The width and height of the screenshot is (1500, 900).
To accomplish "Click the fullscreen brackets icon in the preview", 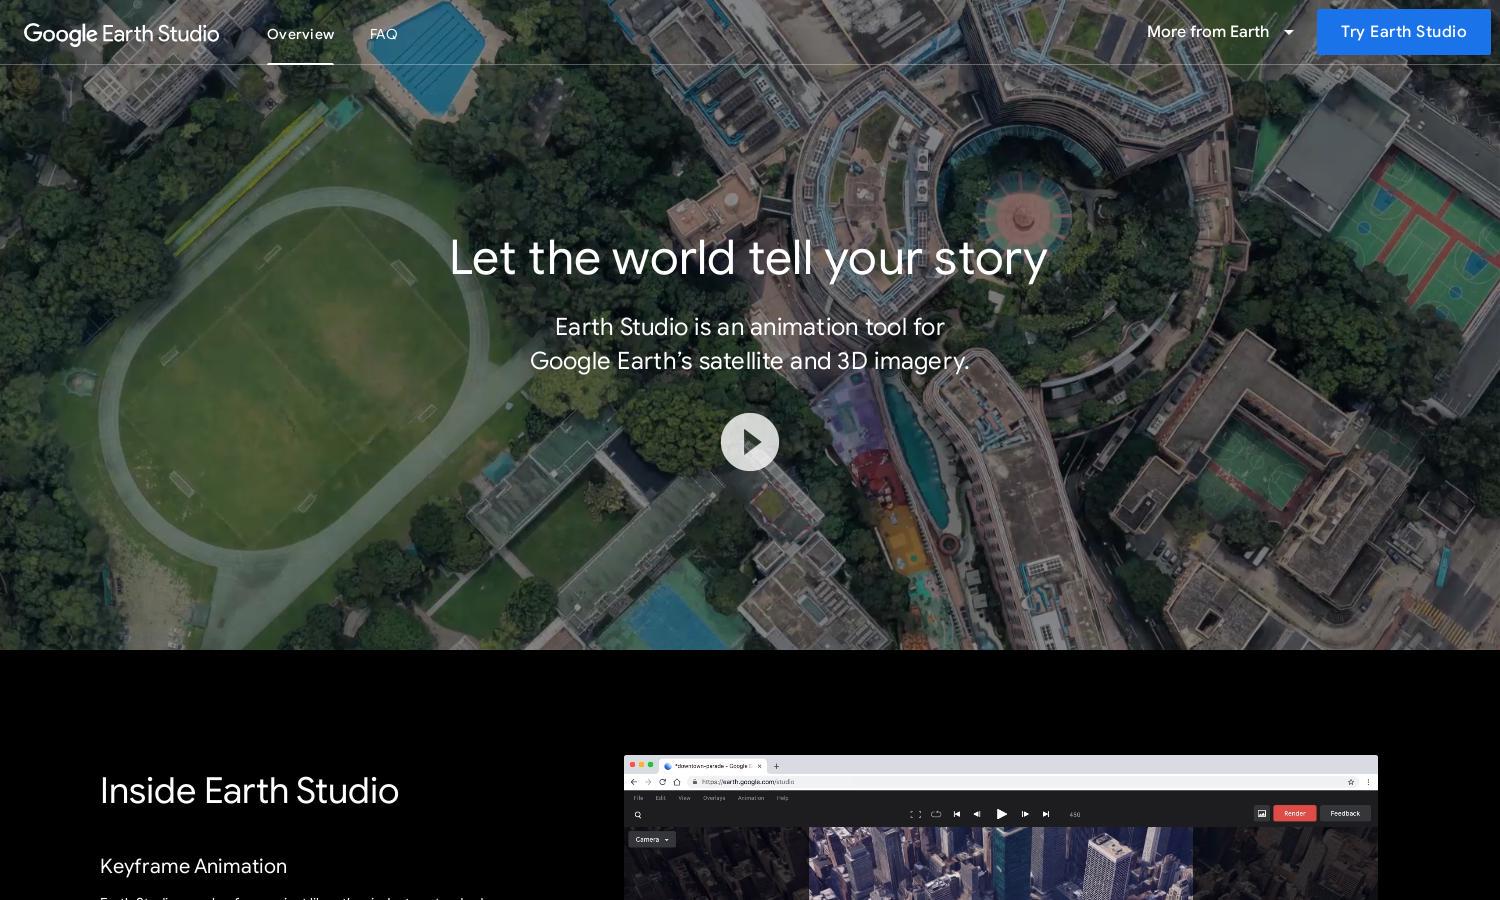I will [915, 814].
